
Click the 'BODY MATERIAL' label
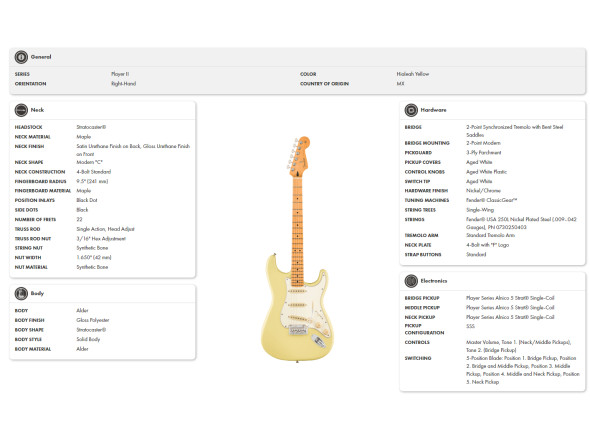coord(33,349)
